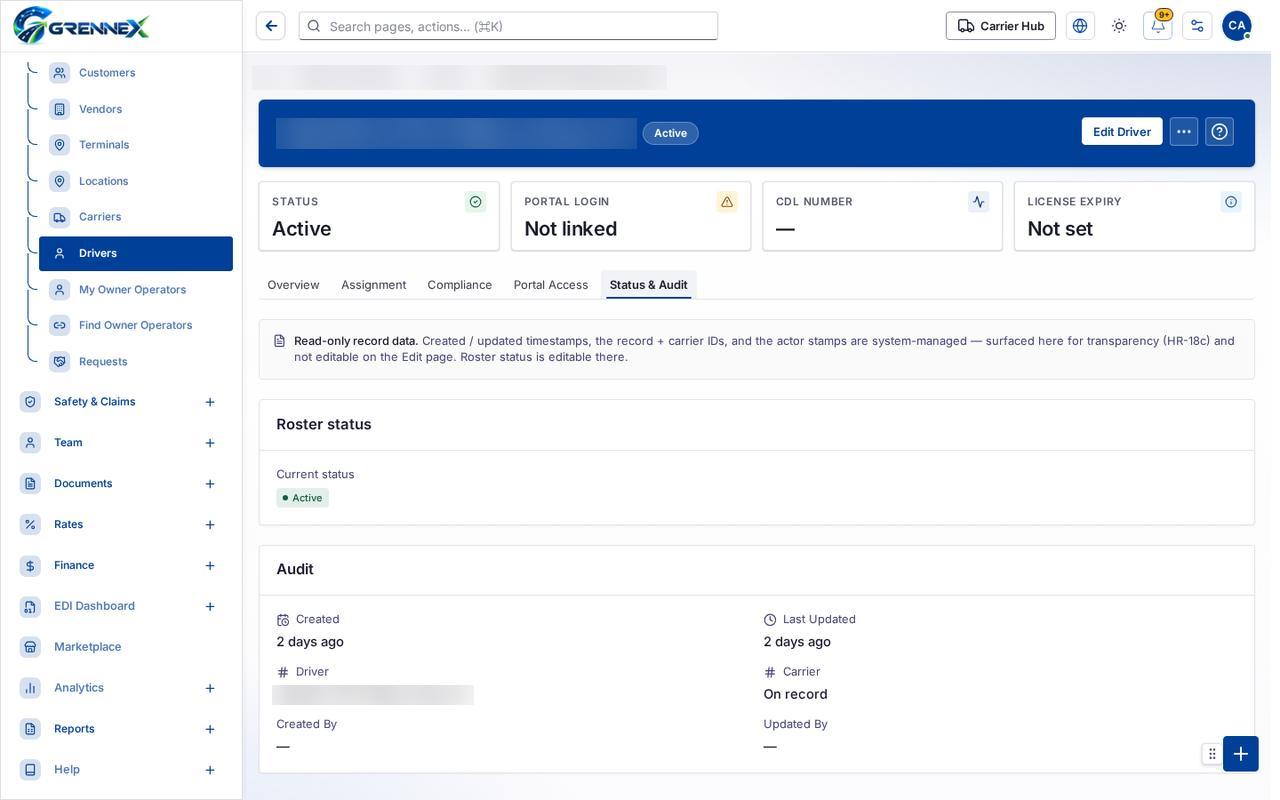Switch to the Compliance tab
1280x800 pixels.
point(460,285)
